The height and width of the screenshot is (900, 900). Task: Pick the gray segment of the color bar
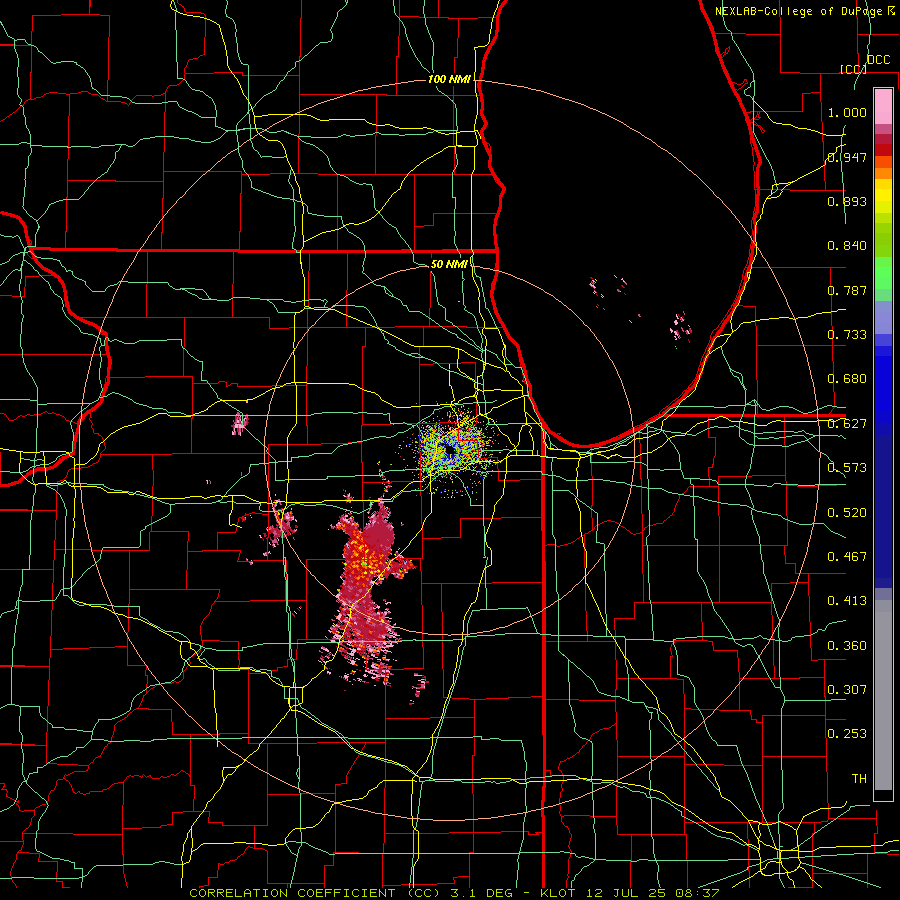[883, 695]
